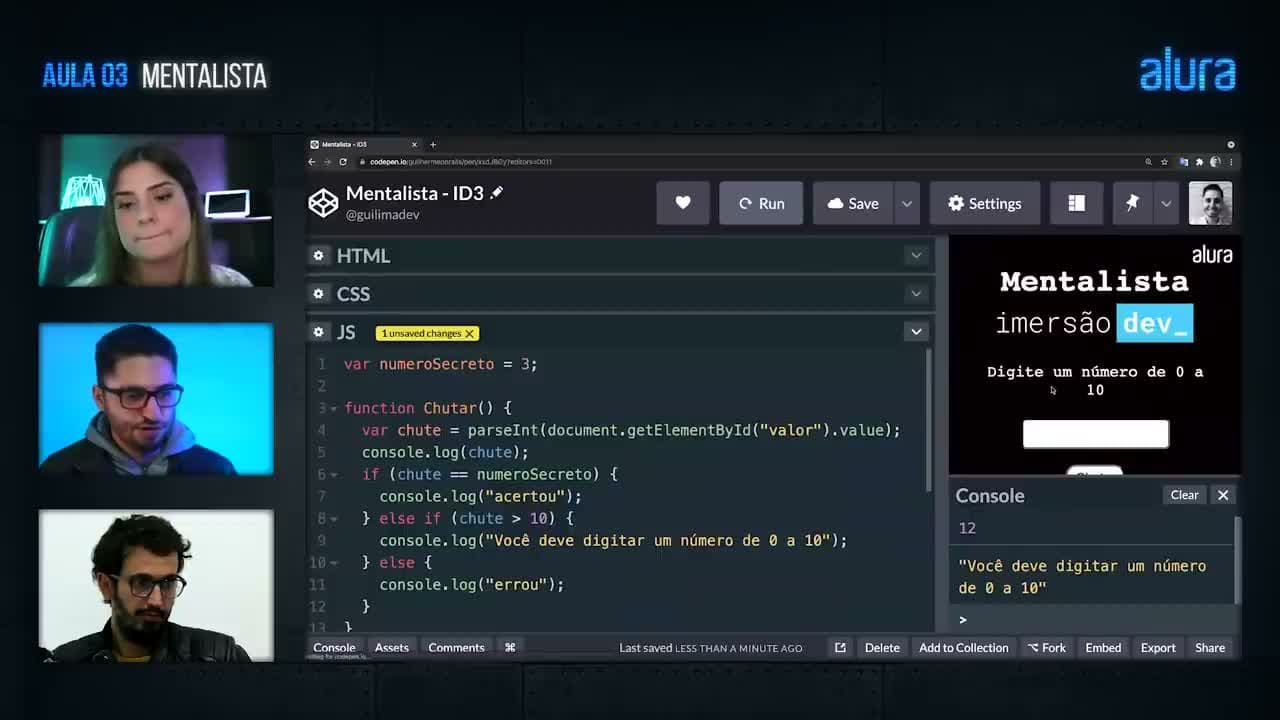The image size is (1280, 720).
Task: Click the pencil edit title icon
Action: point(497,192)
